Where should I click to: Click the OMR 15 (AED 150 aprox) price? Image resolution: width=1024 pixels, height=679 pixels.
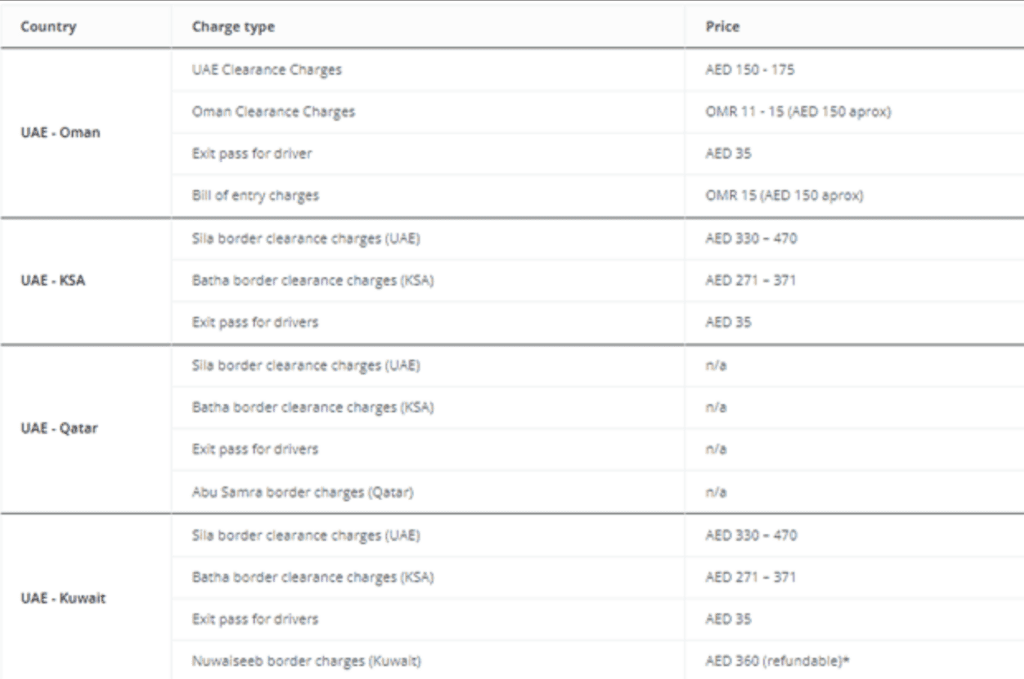pyautogui.click(x=784, y=195)
